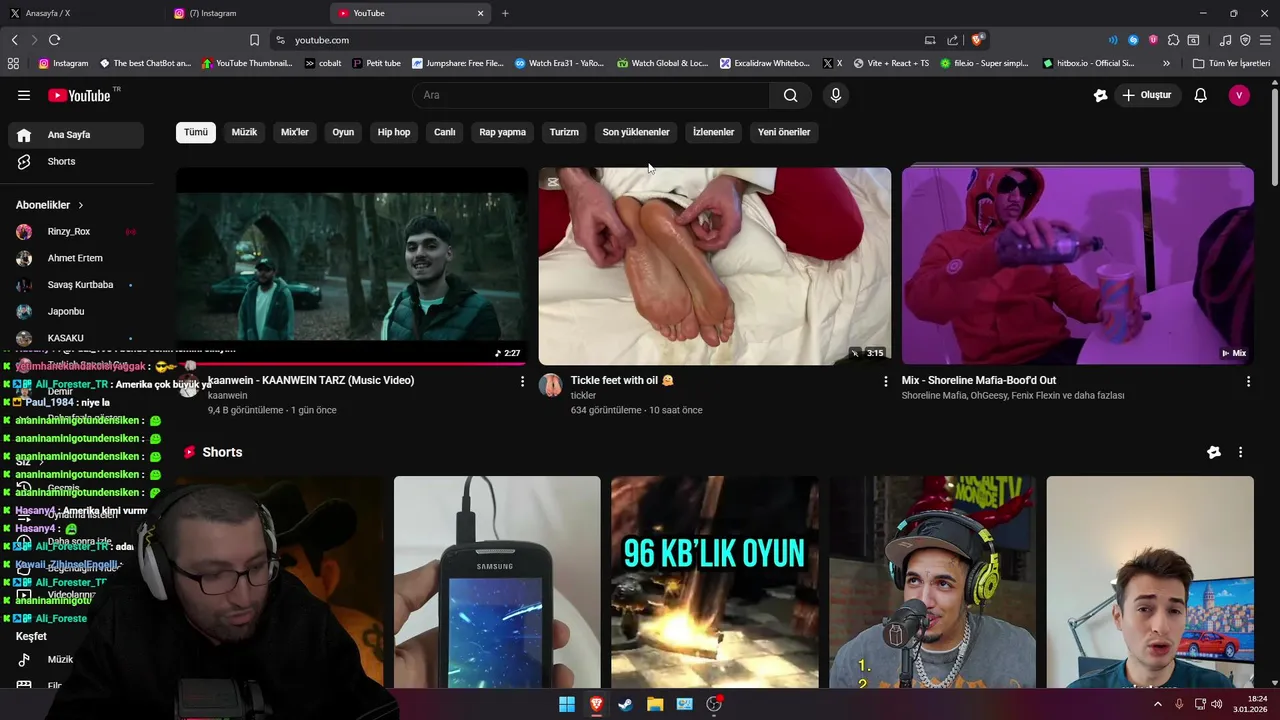Select the İzlenenler filter chip
This screenshot has width=1280, height=720.
point(713,132)
